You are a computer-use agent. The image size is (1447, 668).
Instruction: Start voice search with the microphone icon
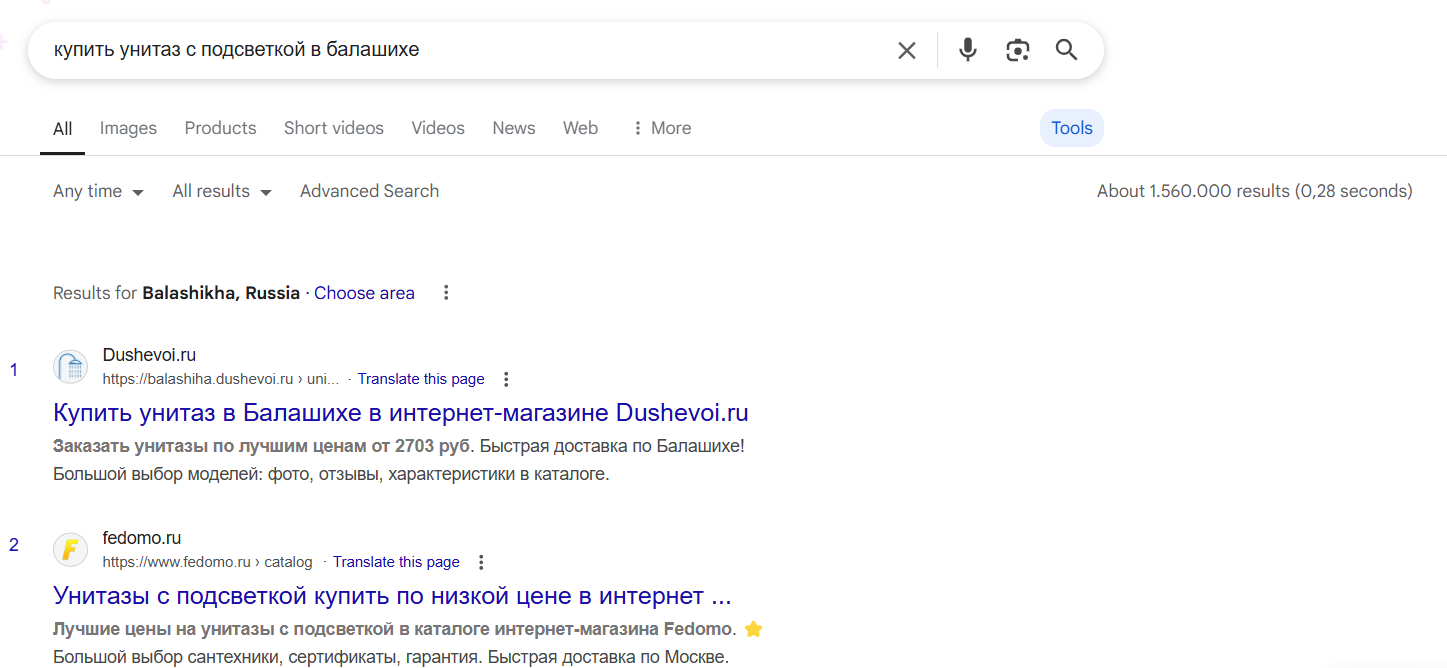967,50
